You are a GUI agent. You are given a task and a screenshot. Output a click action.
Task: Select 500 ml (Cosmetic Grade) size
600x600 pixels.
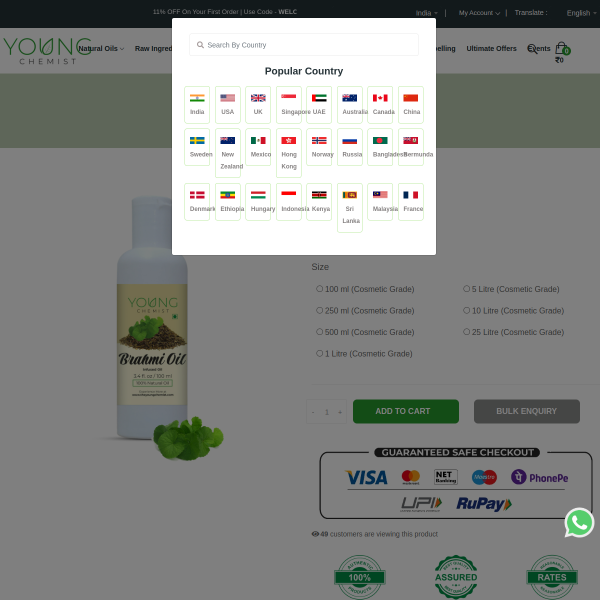[x=320, y=332]
